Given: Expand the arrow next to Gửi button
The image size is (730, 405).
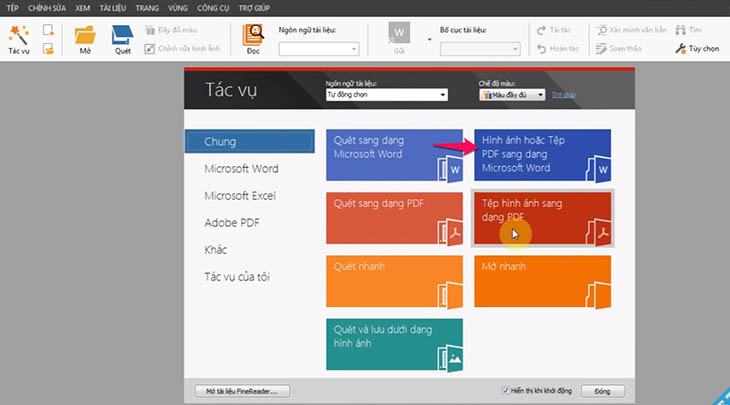Looking at the screenshot, I should (429, 40).
